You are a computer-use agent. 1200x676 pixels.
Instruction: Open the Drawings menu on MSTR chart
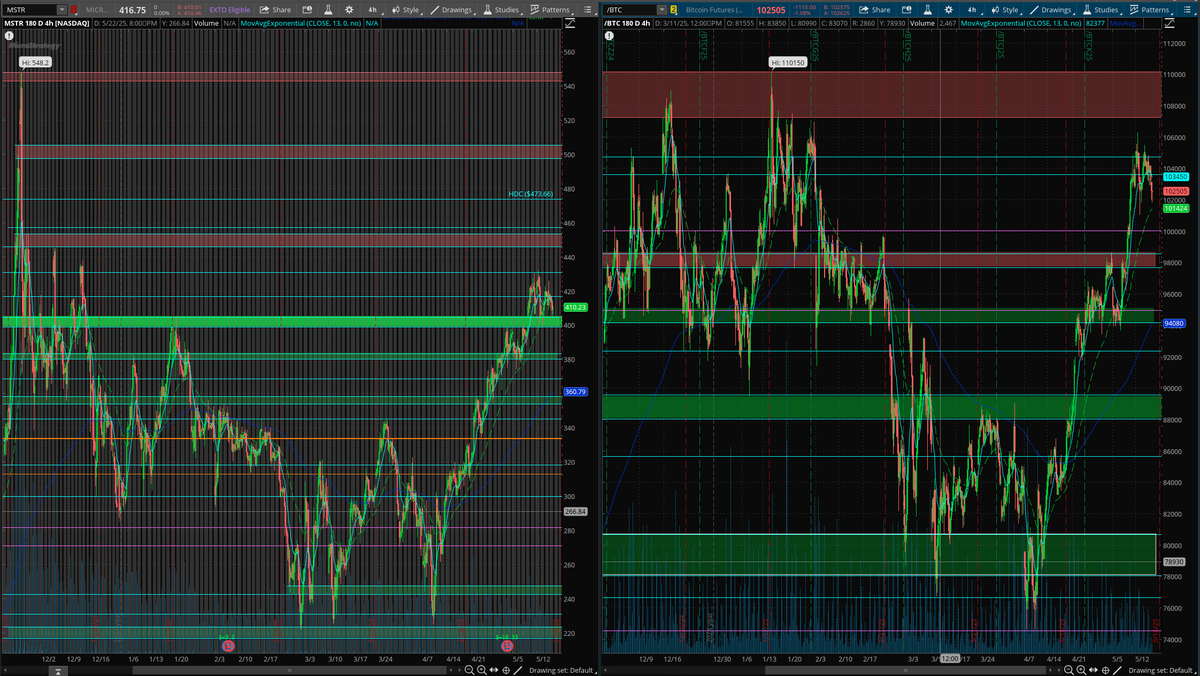(452, 10)
